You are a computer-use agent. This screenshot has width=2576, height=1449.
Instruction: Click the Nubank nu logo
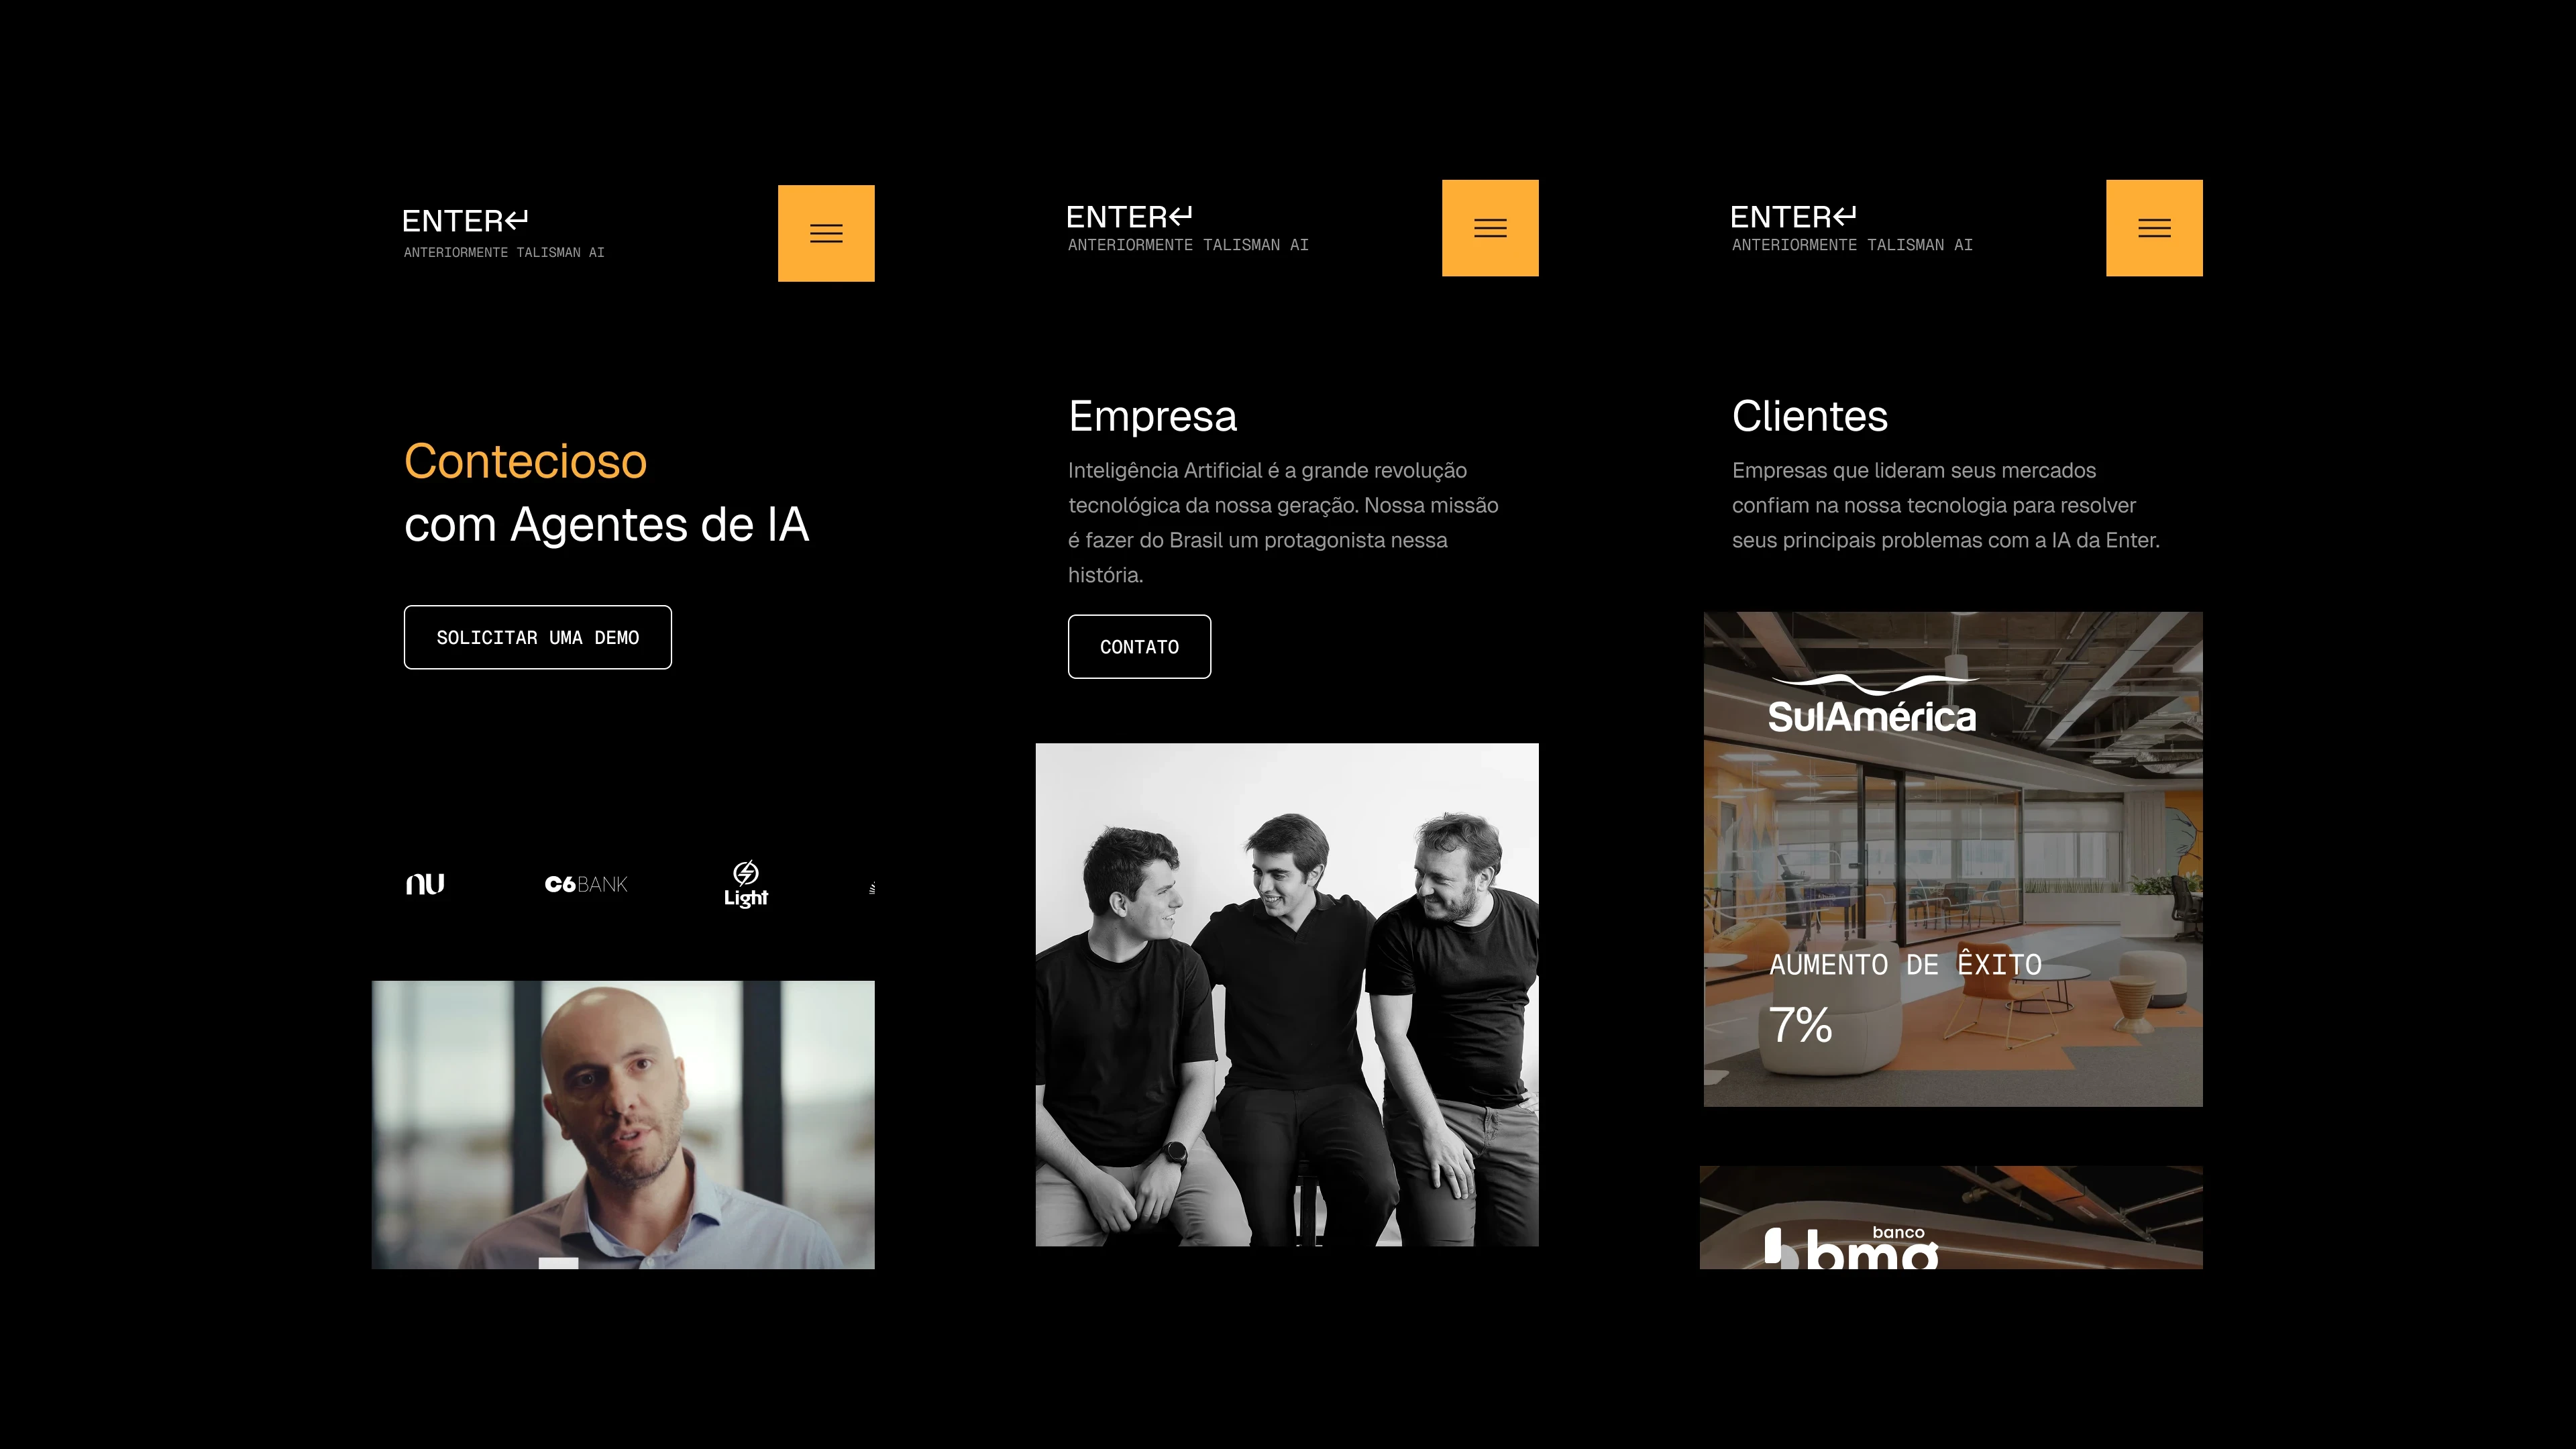425,884
